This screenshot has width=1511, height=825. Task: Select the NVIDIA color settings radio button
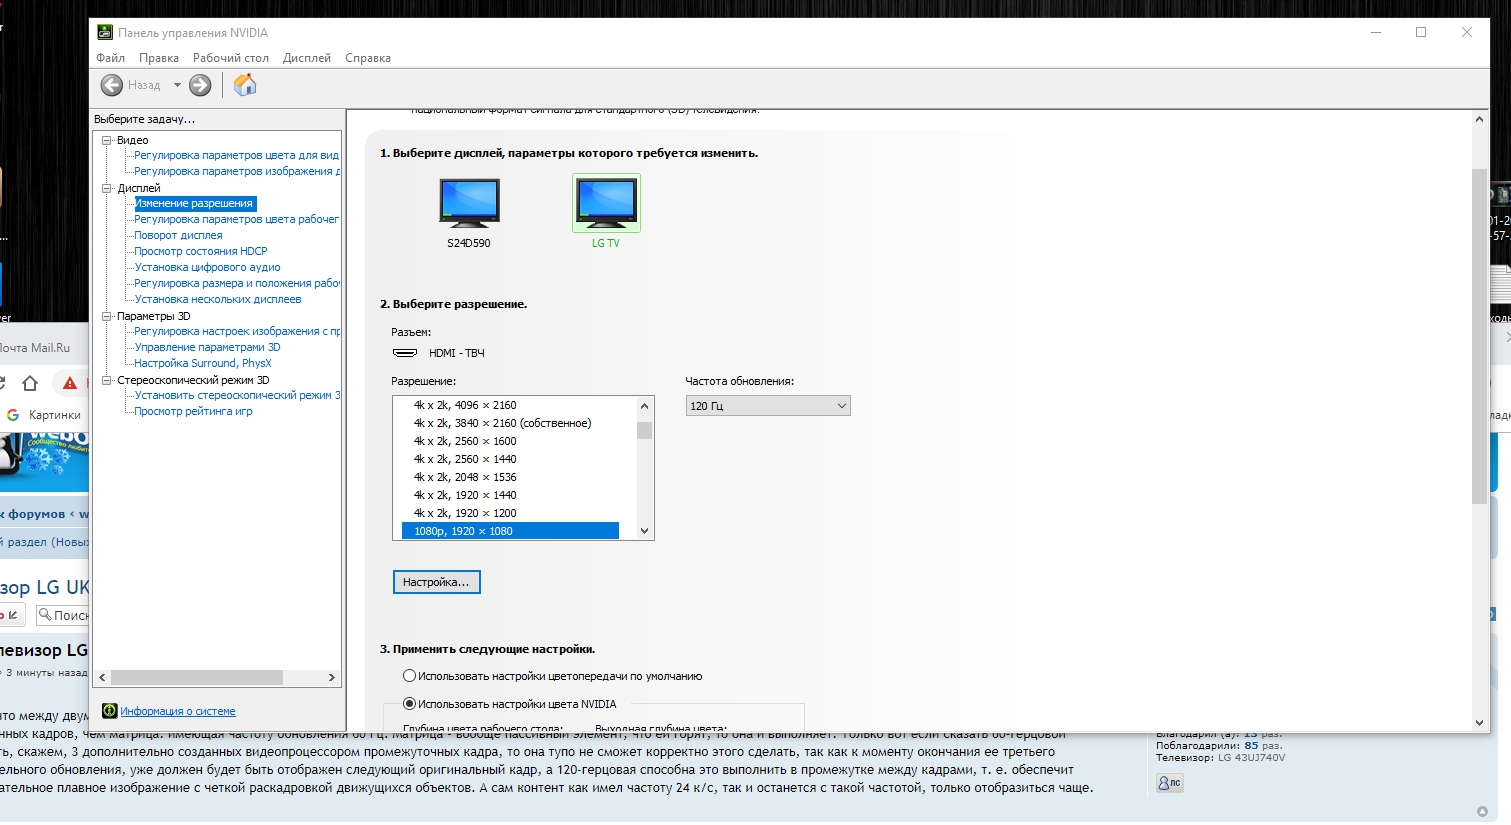pos(409,704)
